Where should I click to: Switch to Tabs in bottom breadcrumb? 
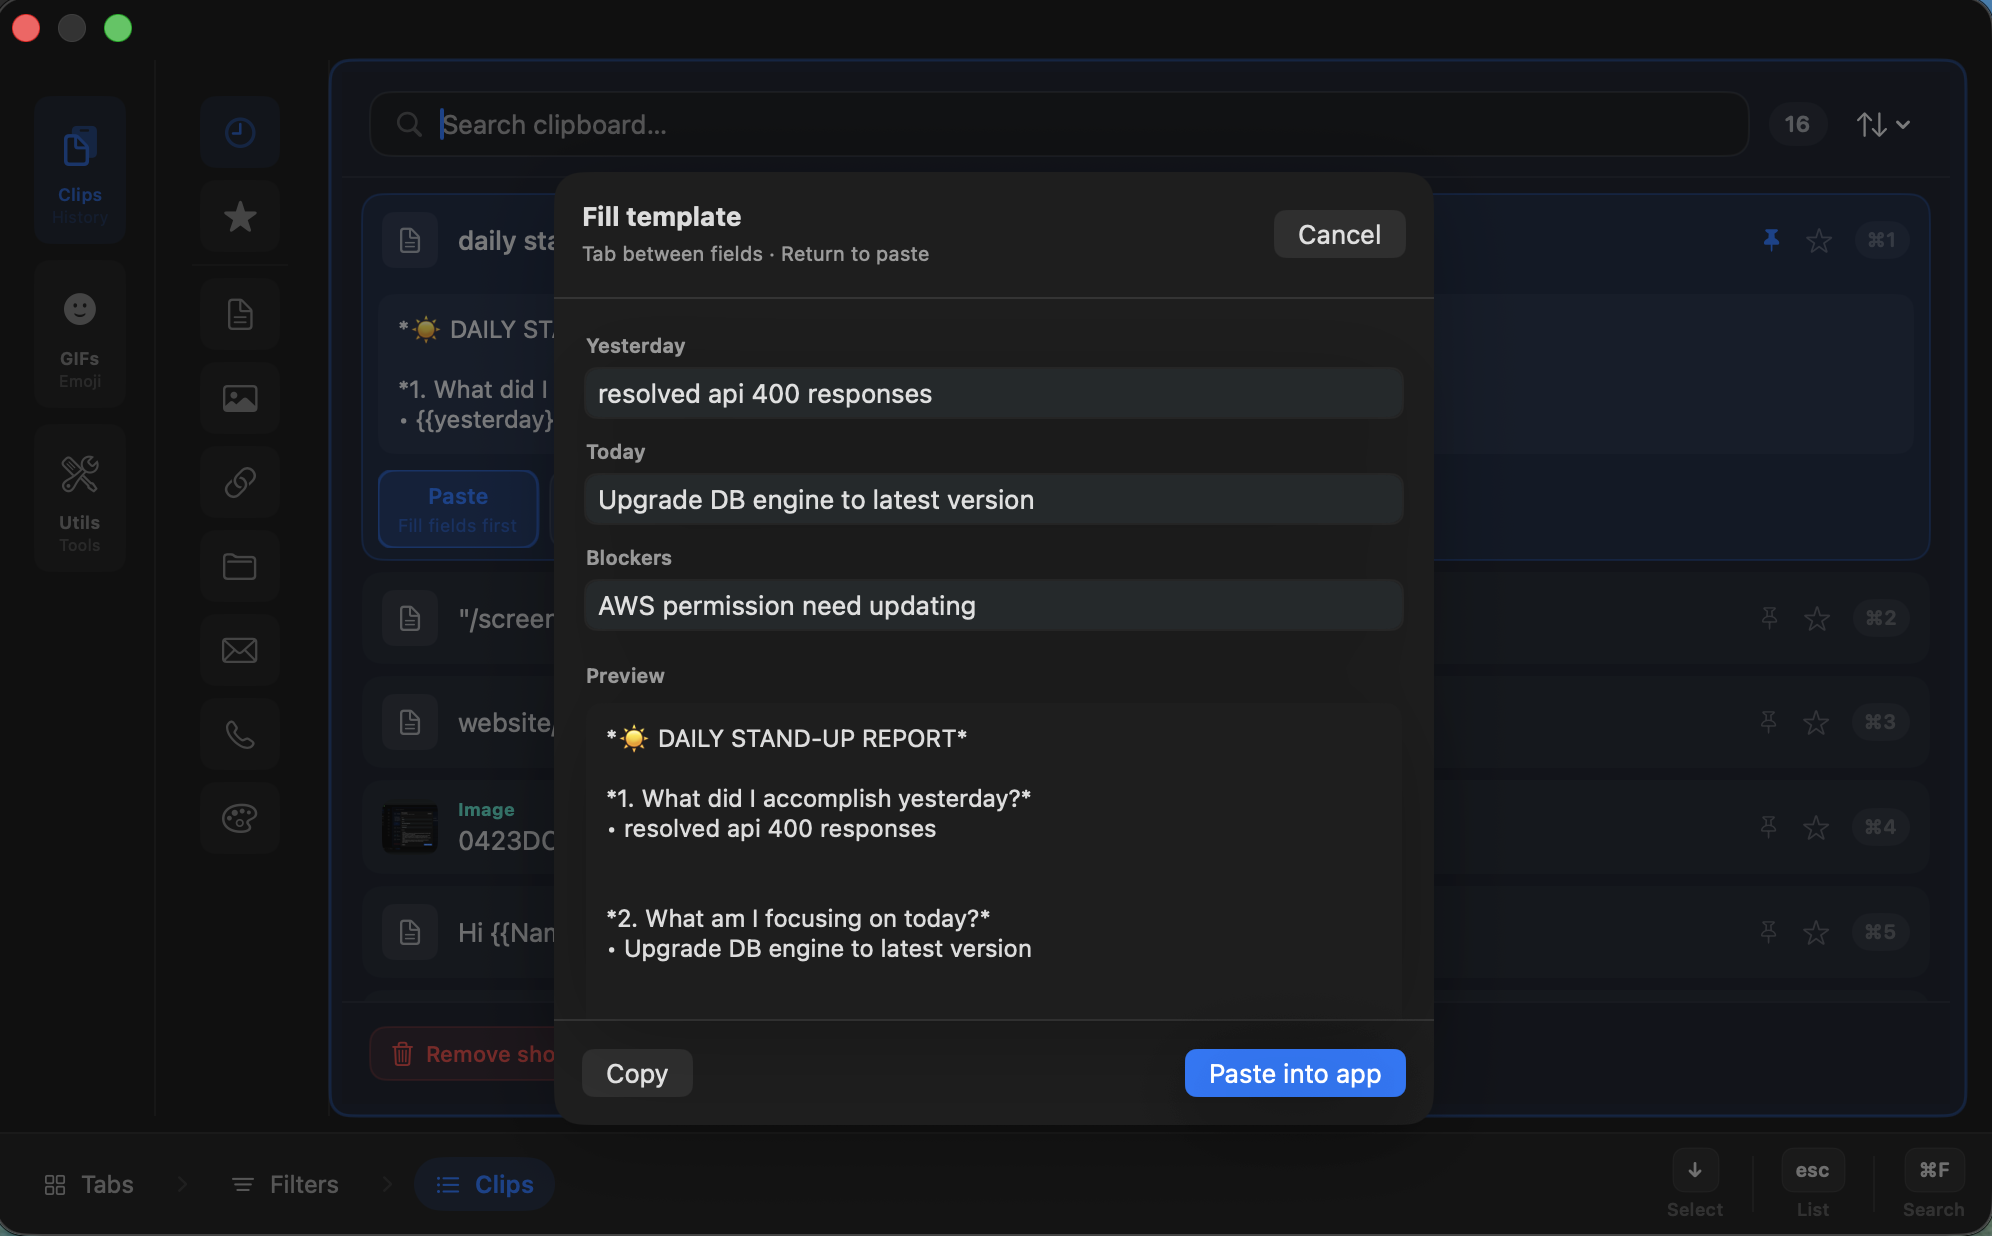click(89, 1184)
